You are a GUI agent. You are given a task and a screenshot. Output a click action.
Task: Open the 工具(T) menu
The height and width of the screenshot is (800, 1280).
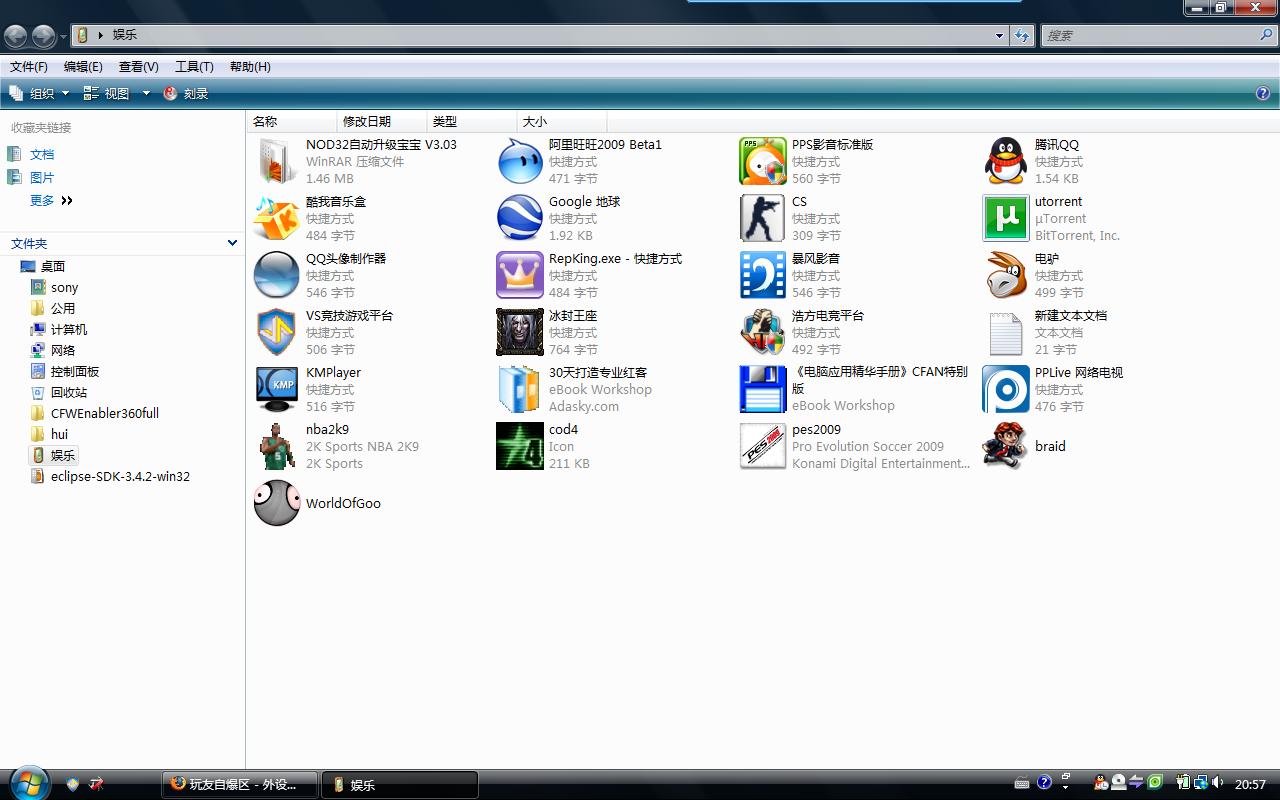click(194, 67)
